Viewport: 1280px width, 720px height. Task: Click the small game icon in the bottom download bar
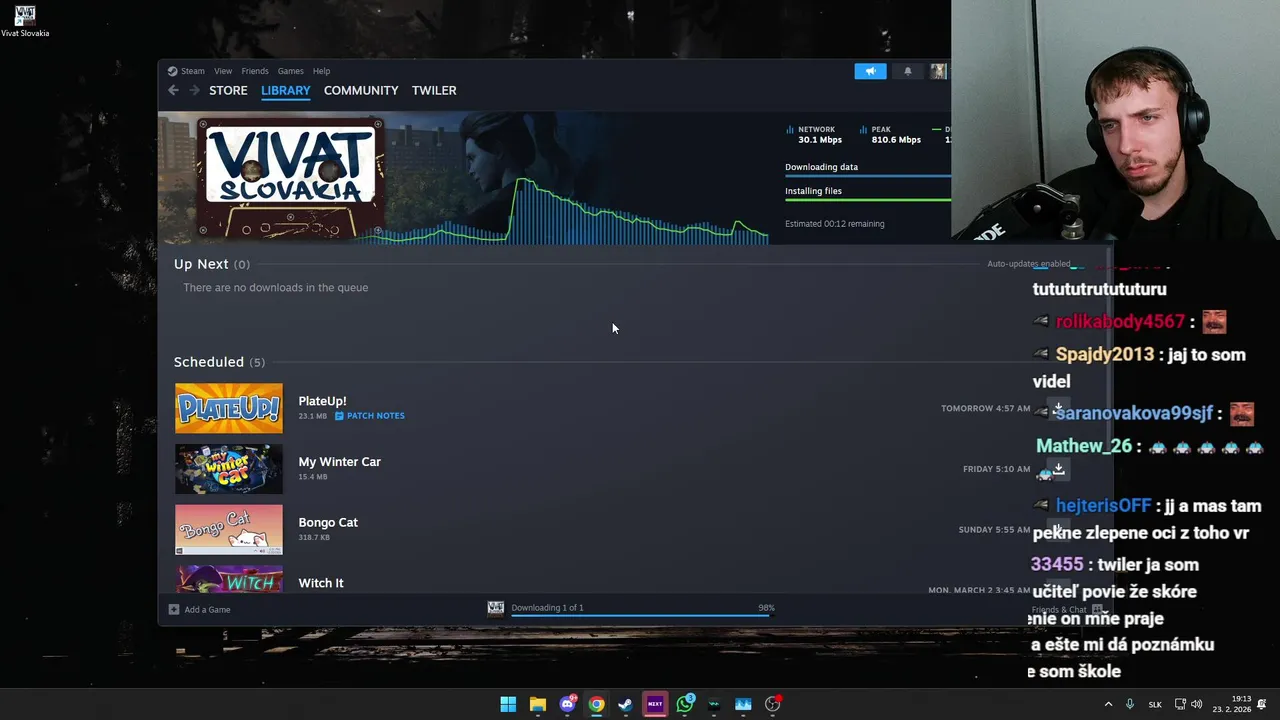pos(496,608)
